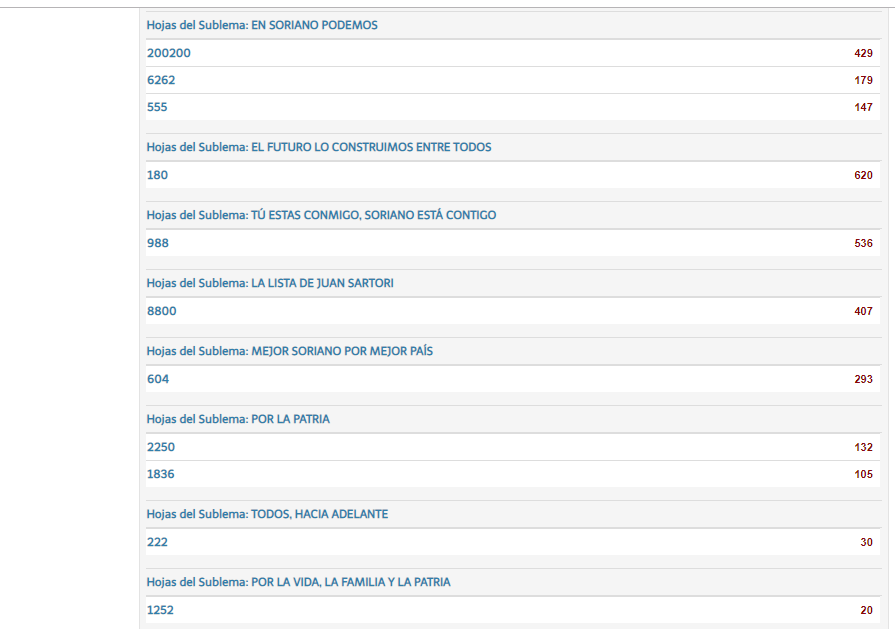895x629 pixels.
Task: Click the EN SORIANO PODEMOS sublema header
Action: [262, 25]
